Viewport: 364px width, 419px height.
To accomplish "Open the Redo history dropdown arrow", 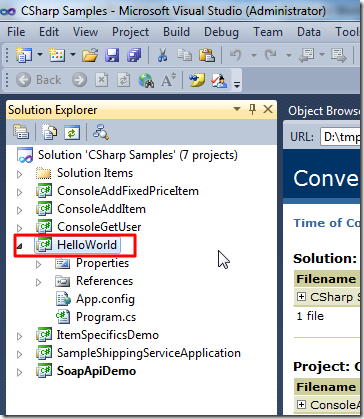I will coord(289,55).
